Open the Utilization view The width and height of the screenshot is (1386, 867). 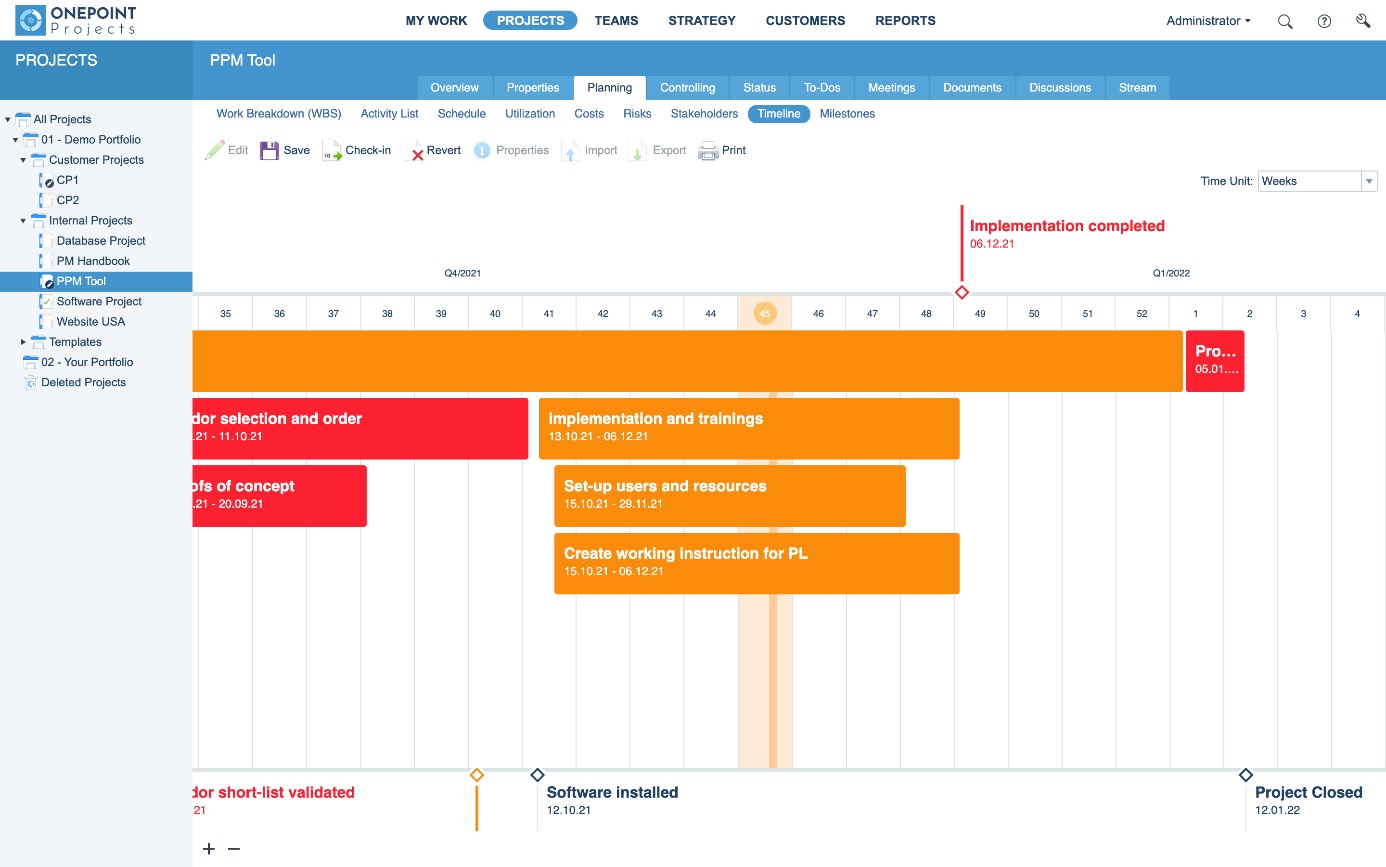click(x=530, y=114)
